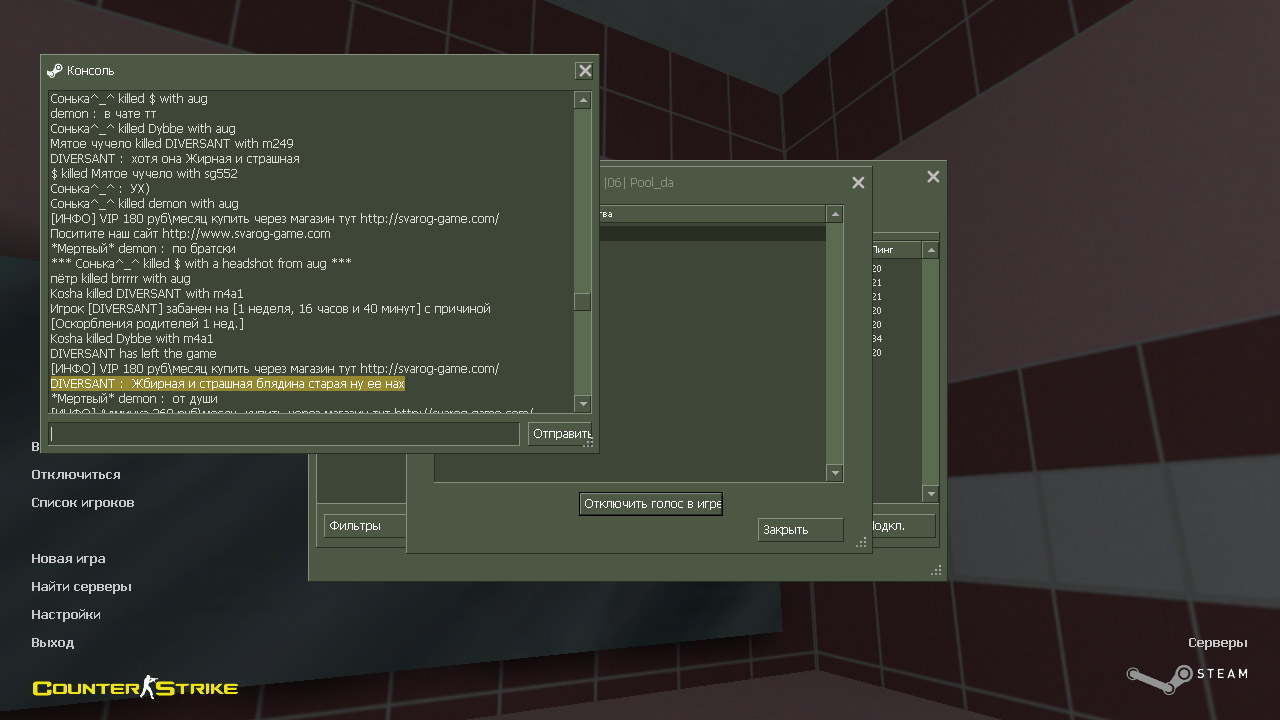The width and height of the screenshot is (1280, 720).
Task: Click the player list column header
Action: [x=713, y=214]
